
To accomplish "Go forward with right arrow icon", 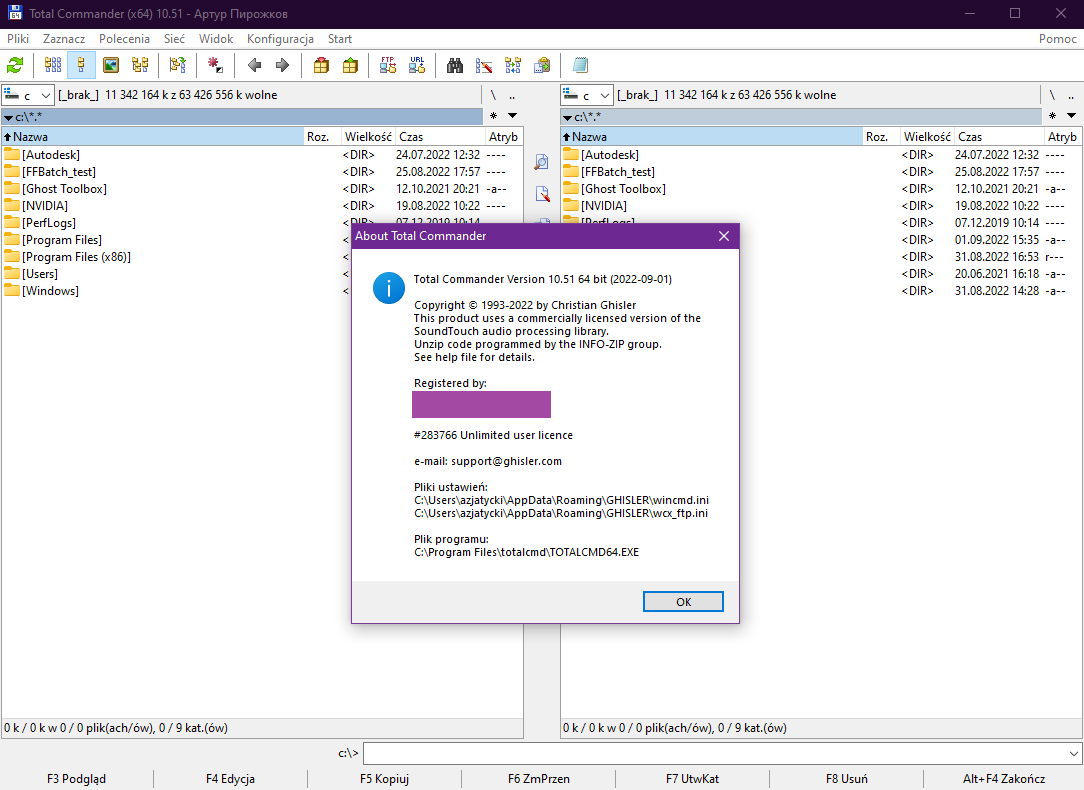I will (x=282, y=66).
